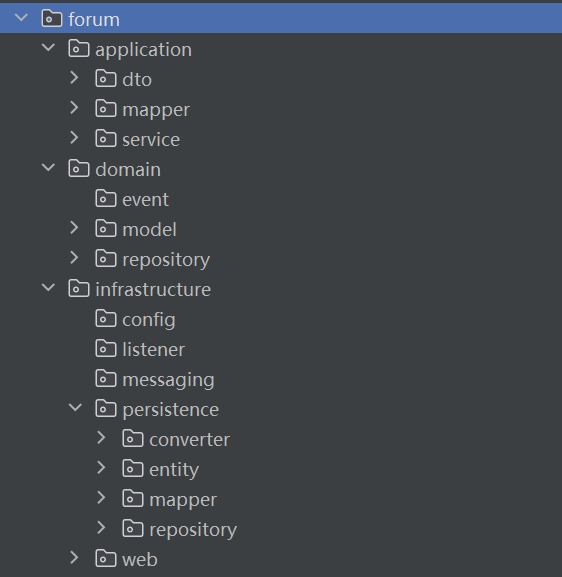Image resolution: width=562 pixels, height=577 pixels.
Task: Expand the entity package under persistence
Action: [101, 468]
